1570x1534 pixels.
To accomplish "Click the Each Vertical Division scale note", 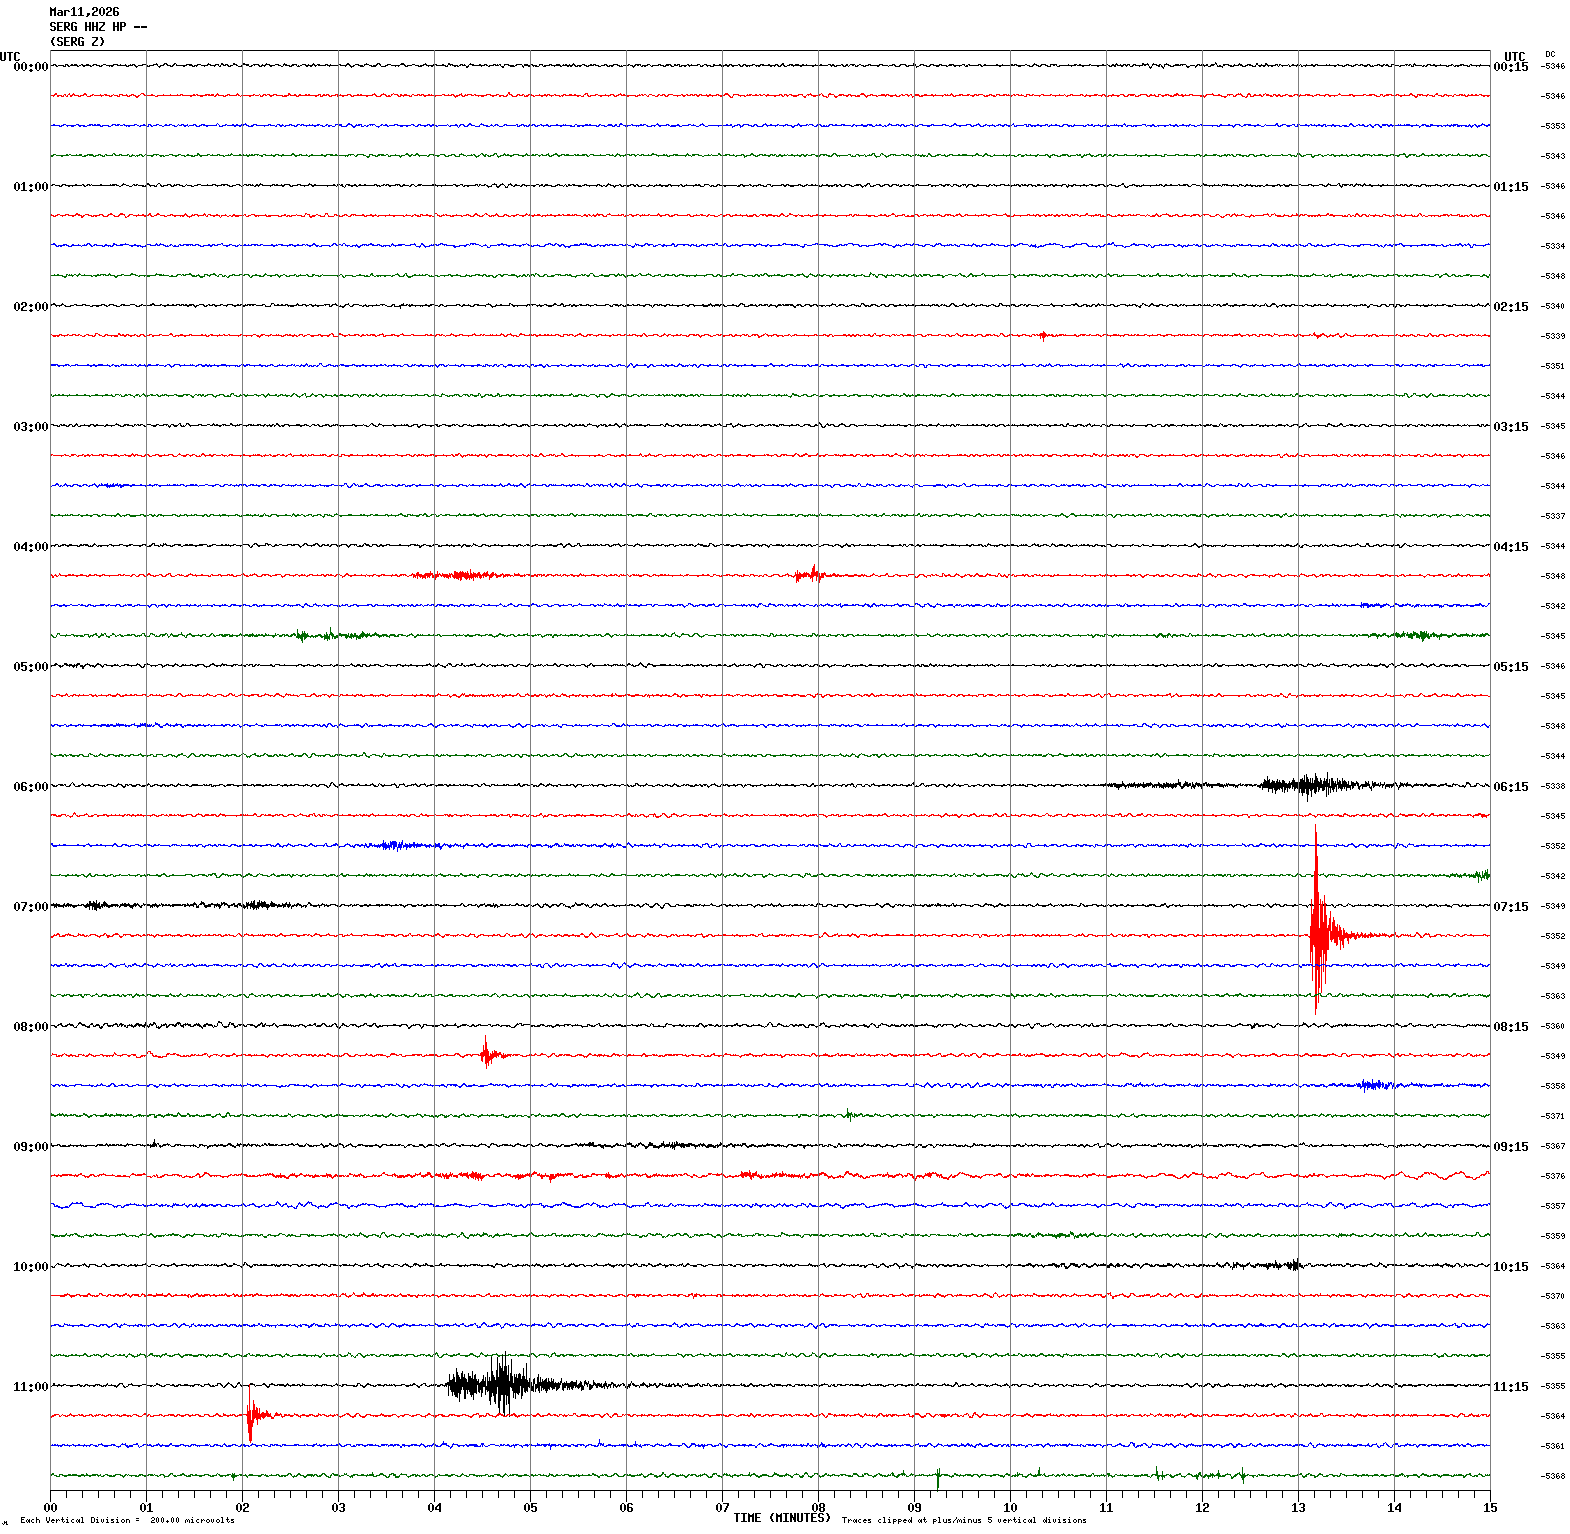I will pos(127,1521).
